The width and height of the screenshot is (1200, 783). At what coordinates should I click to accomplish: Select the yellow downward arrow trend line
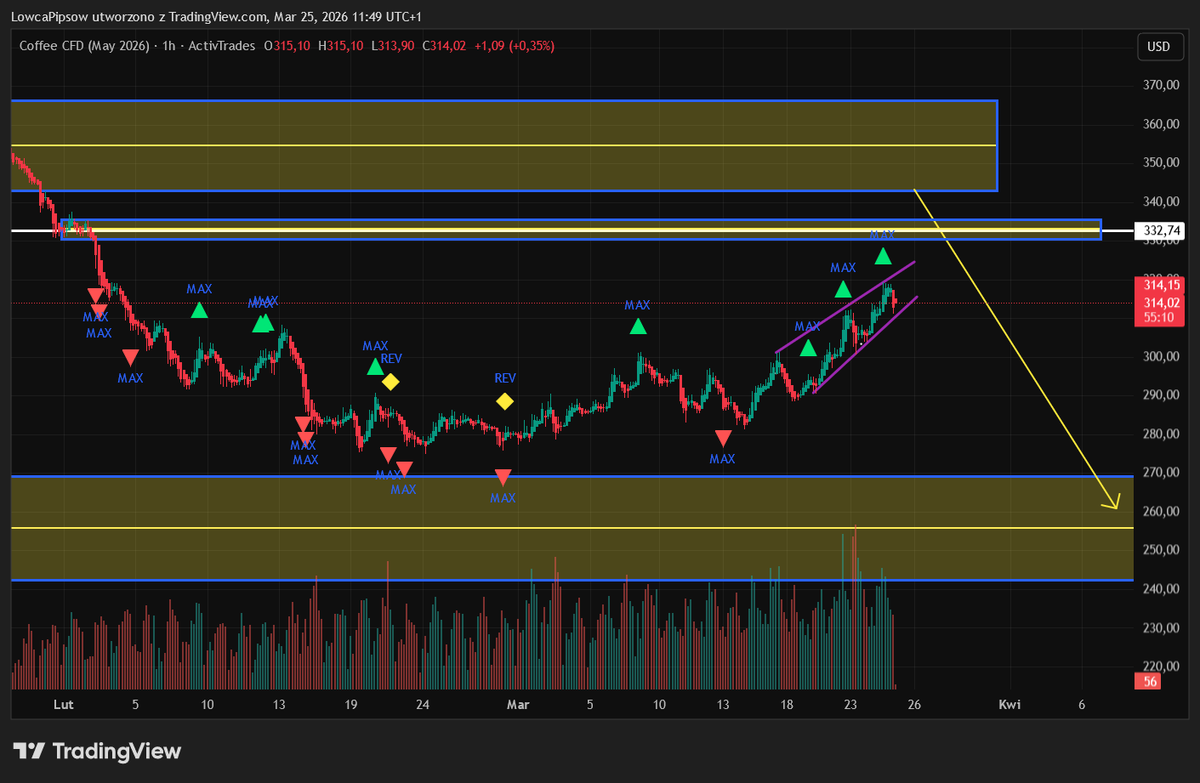(x=1016, y=348)
